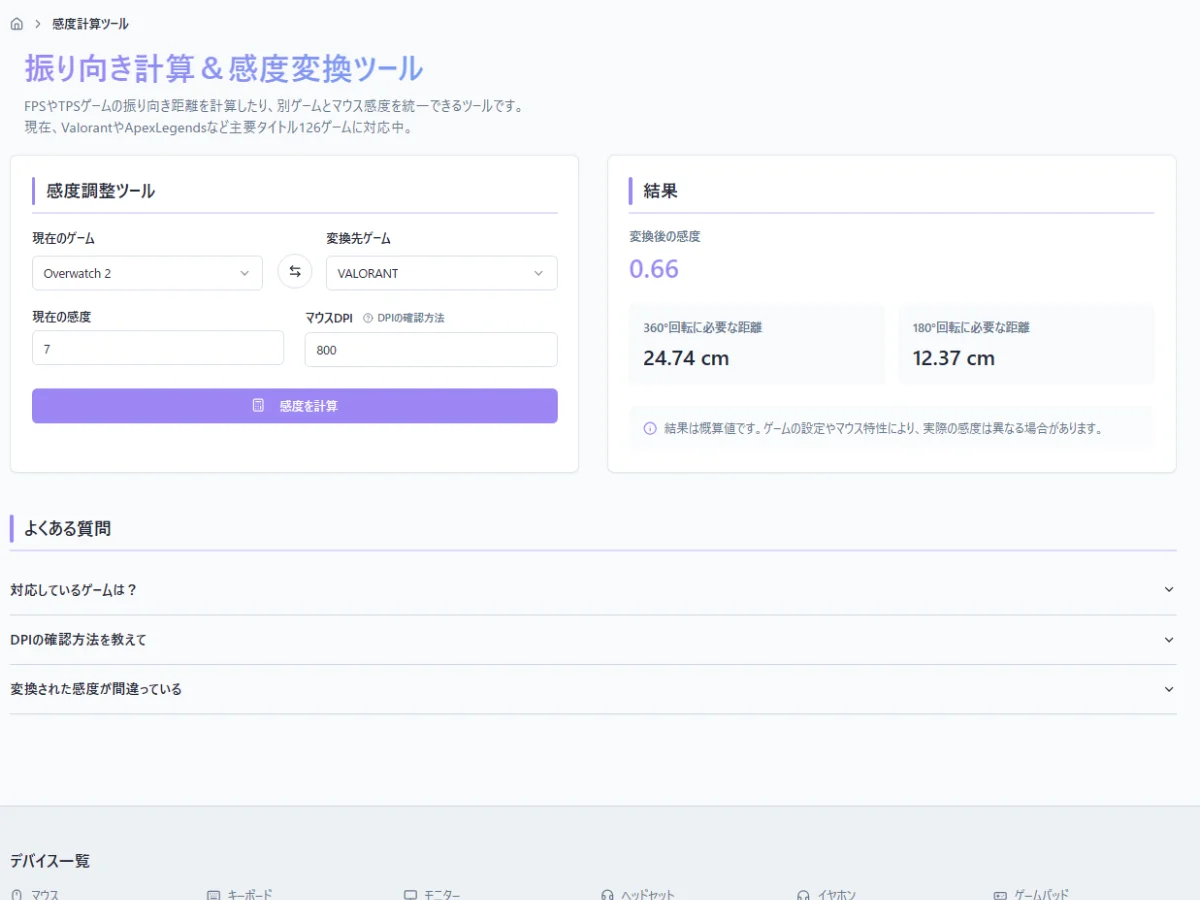Open the VALORANT target game dropdown
The image size is (1200, 900).
[441, 273]
